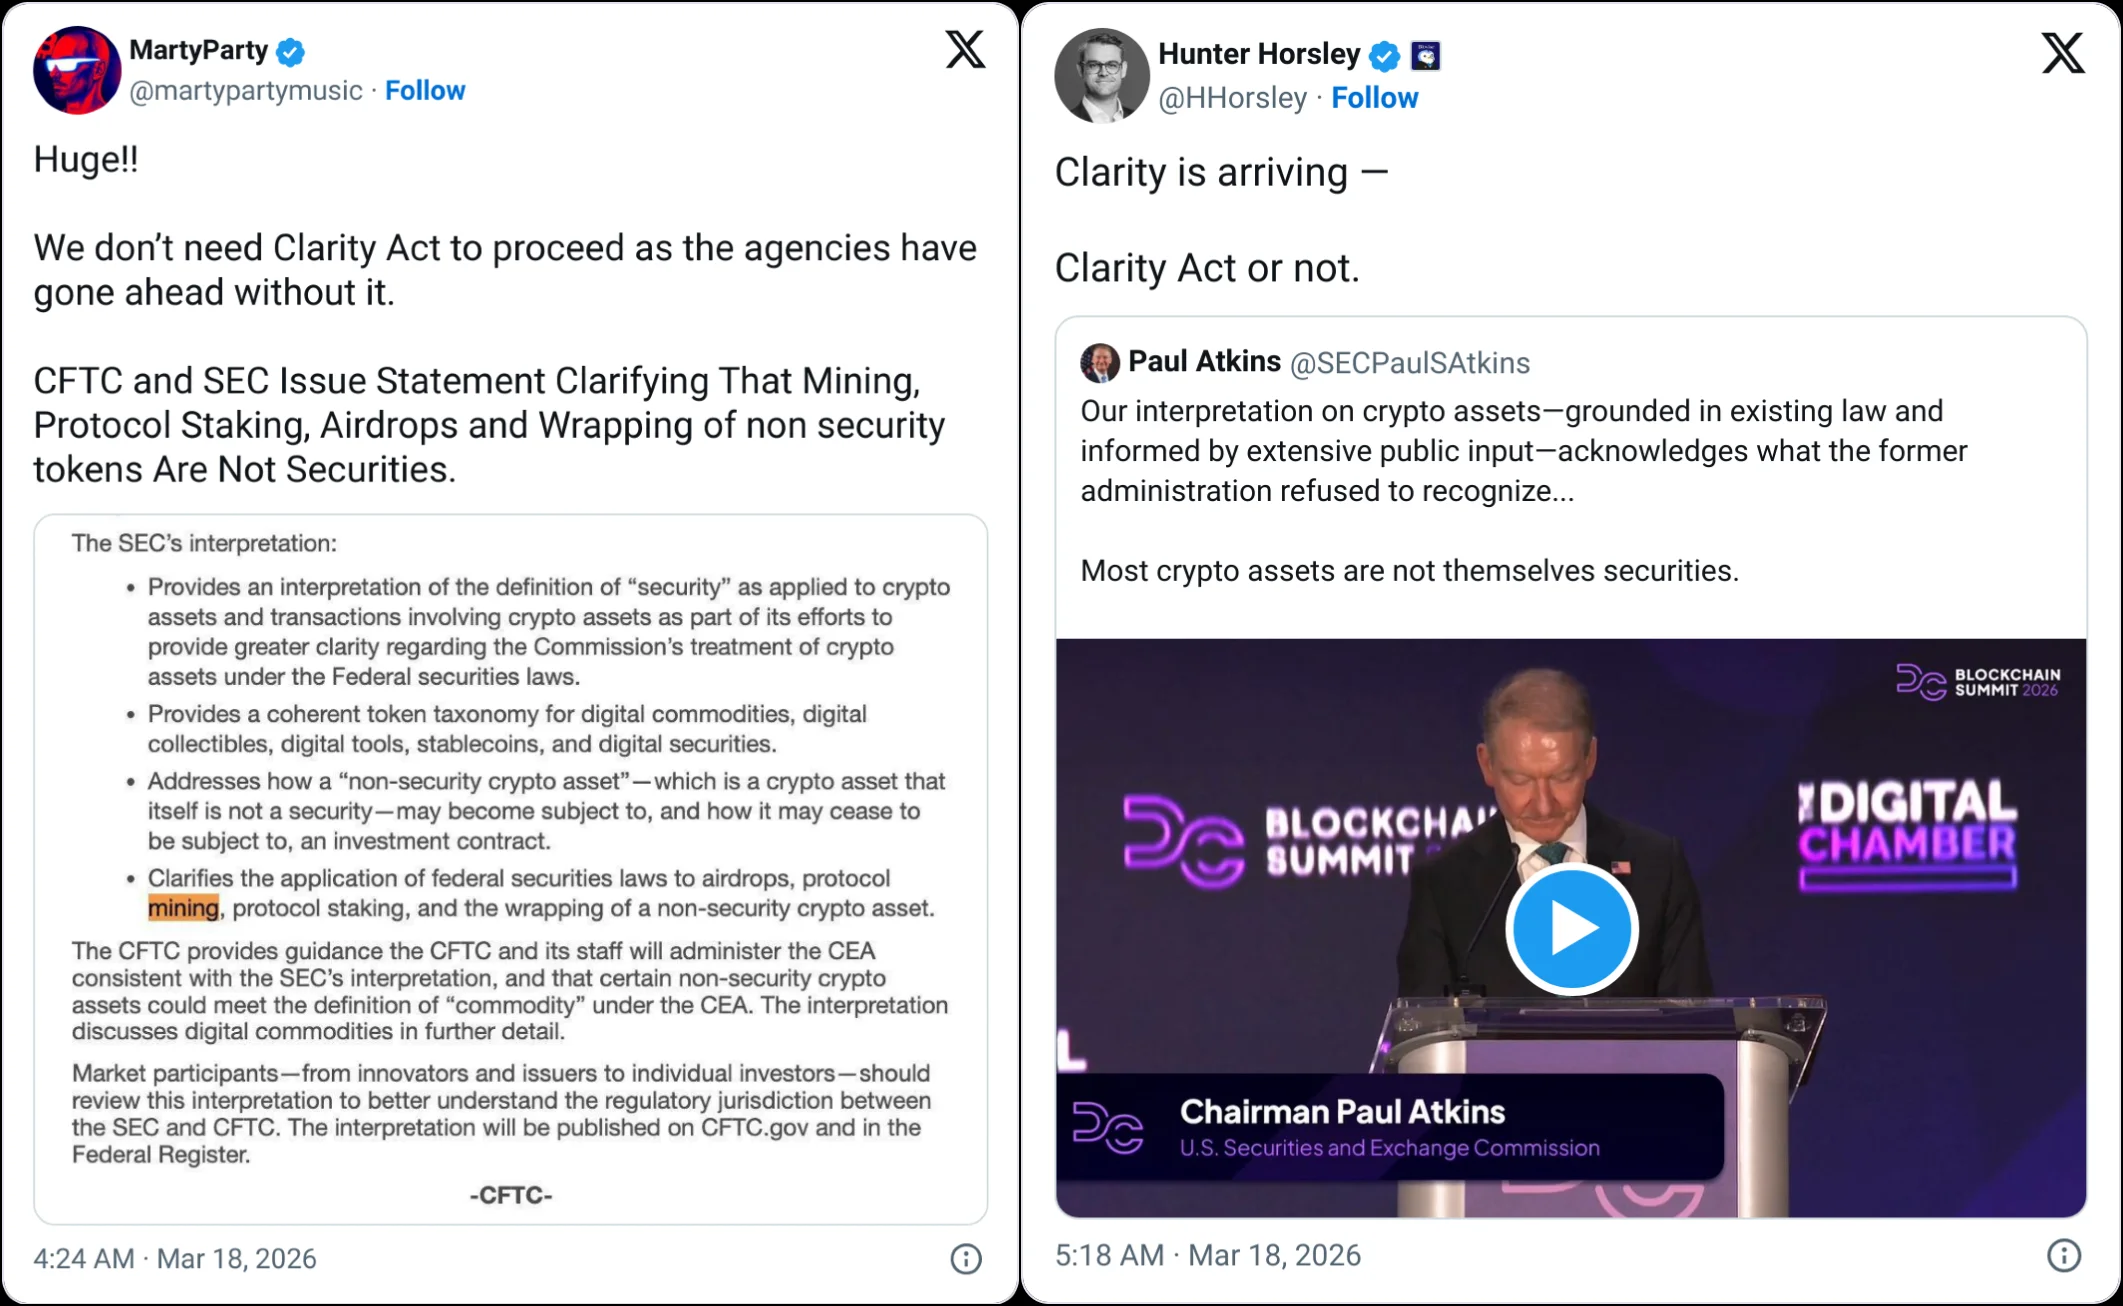Open the @SECPaulSAtkins handle in quoted tweet
Viewport: 2123px width, 1306px height.
click(x=1409, y=363)
